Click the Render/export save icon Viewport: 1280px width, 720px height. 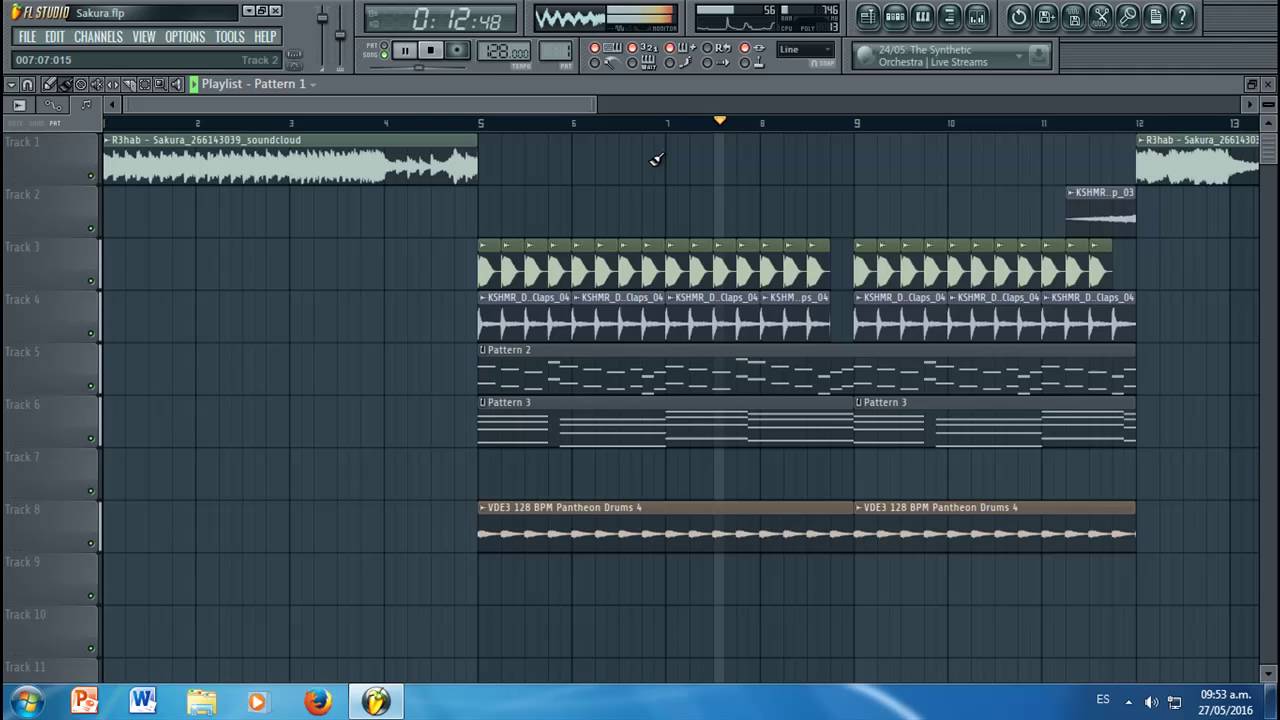point(1074,16)
